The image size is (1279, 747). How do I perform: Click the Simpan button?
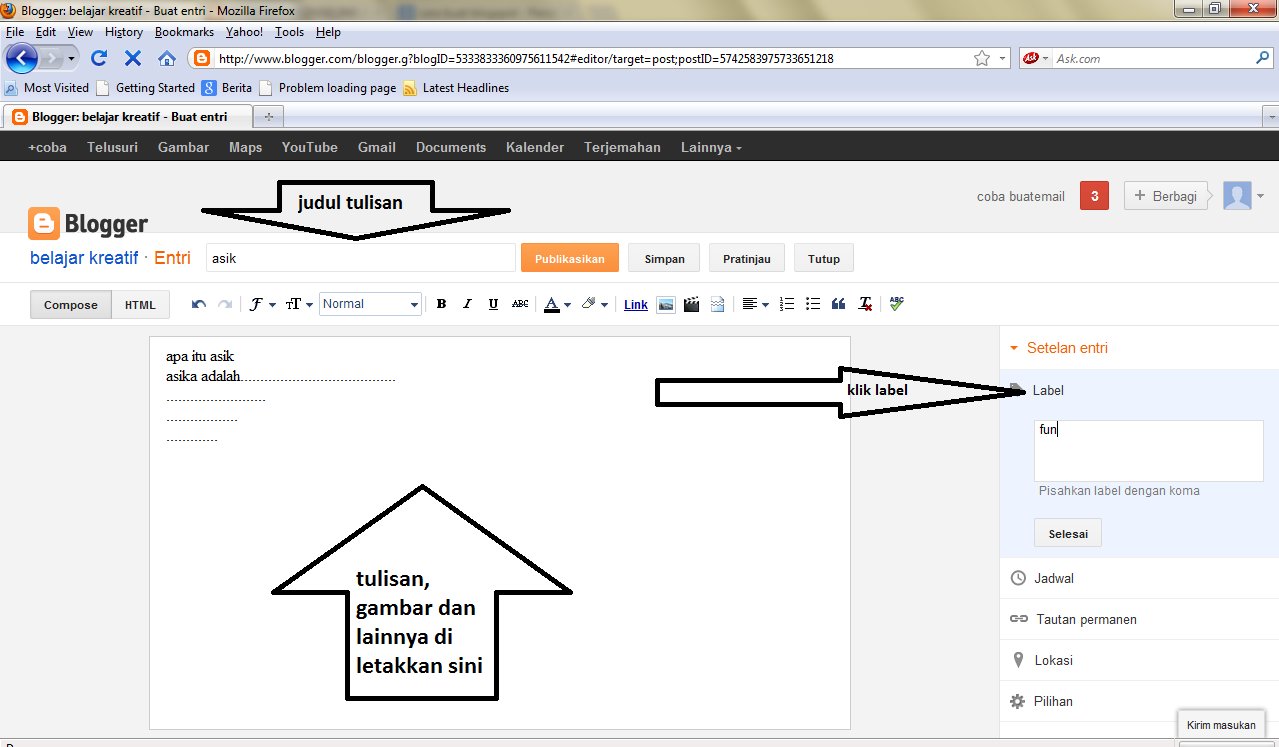coord(665,258)
